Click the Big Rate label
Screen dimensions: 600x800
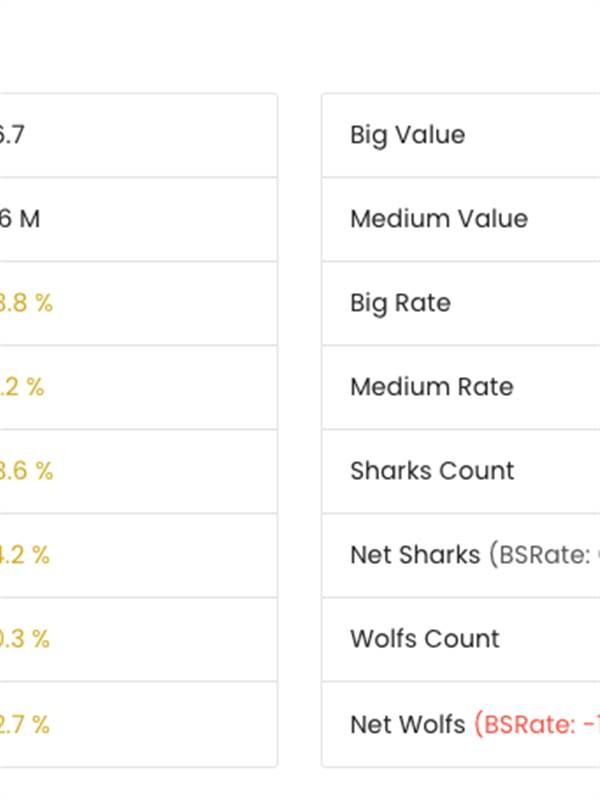coord(400,304)
